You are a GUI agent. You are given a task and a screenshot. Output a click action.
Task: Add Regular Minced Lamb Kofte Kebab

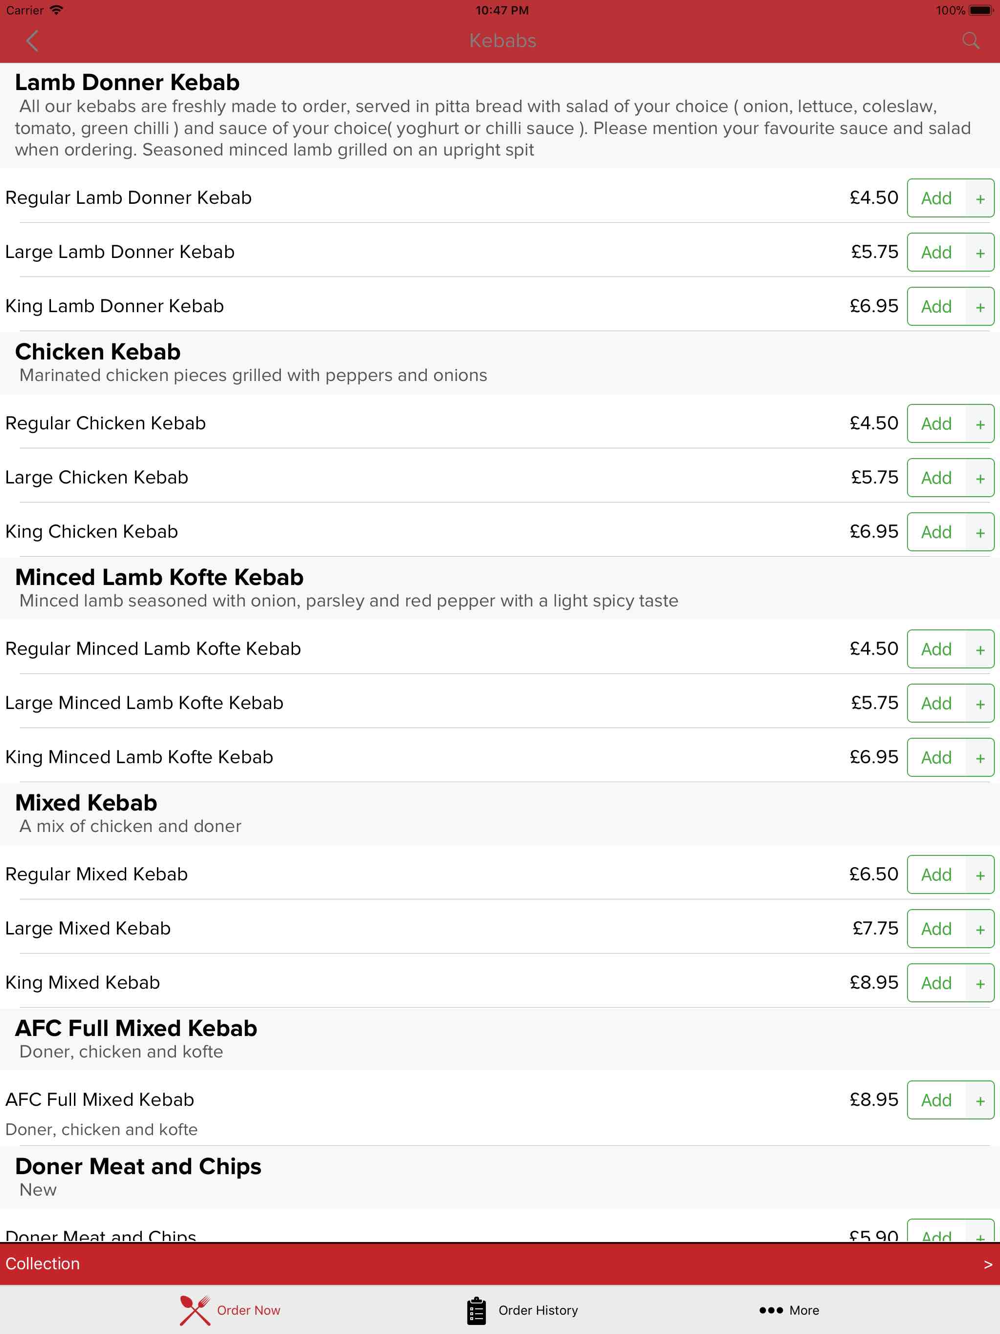[936, 650]
